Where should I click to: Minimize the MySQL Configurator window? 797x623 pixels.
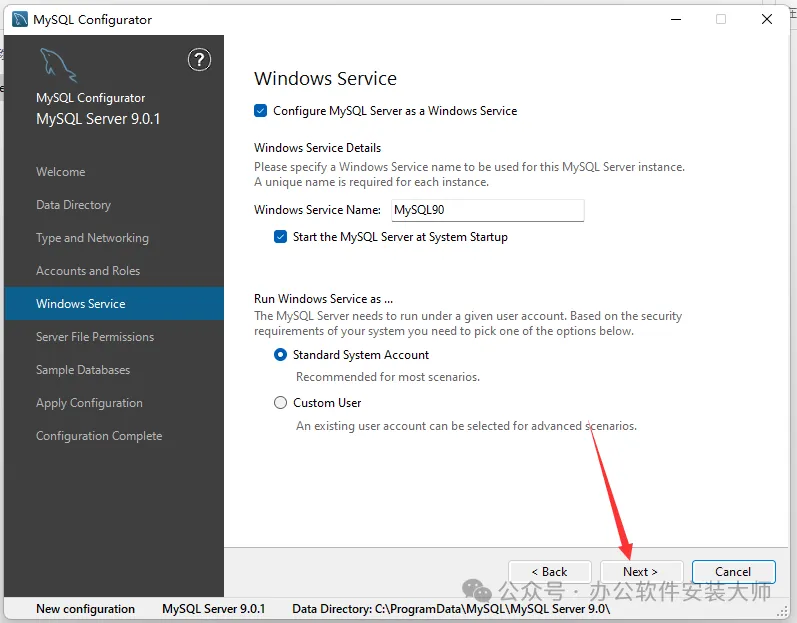(x=676, y=19)
